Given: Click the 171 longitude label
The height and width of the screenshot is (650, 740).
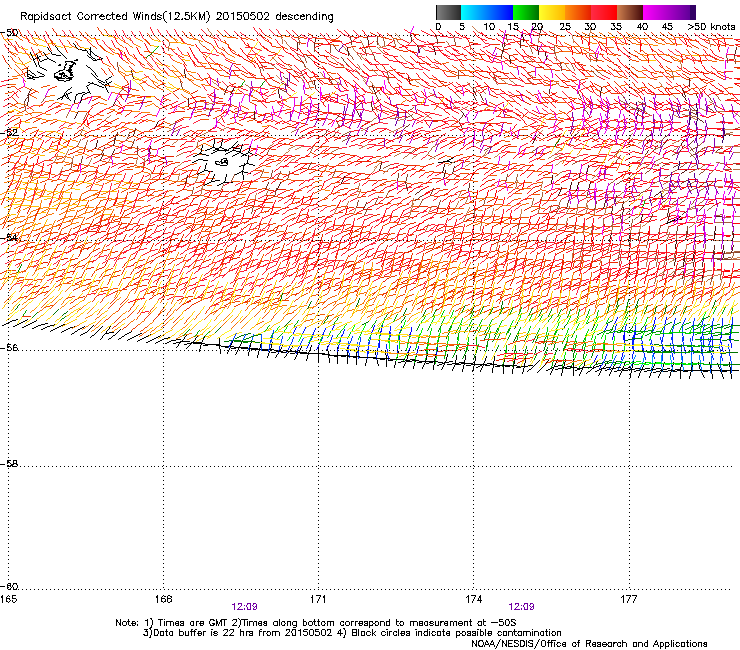Looking at the screenshot, I should [x=318, y=599].
